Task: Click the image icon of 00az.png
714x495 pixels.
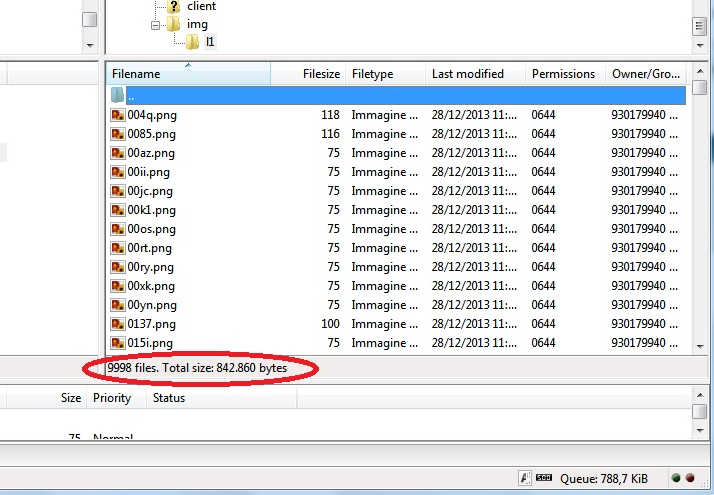Action: click(x=118, y=153)
